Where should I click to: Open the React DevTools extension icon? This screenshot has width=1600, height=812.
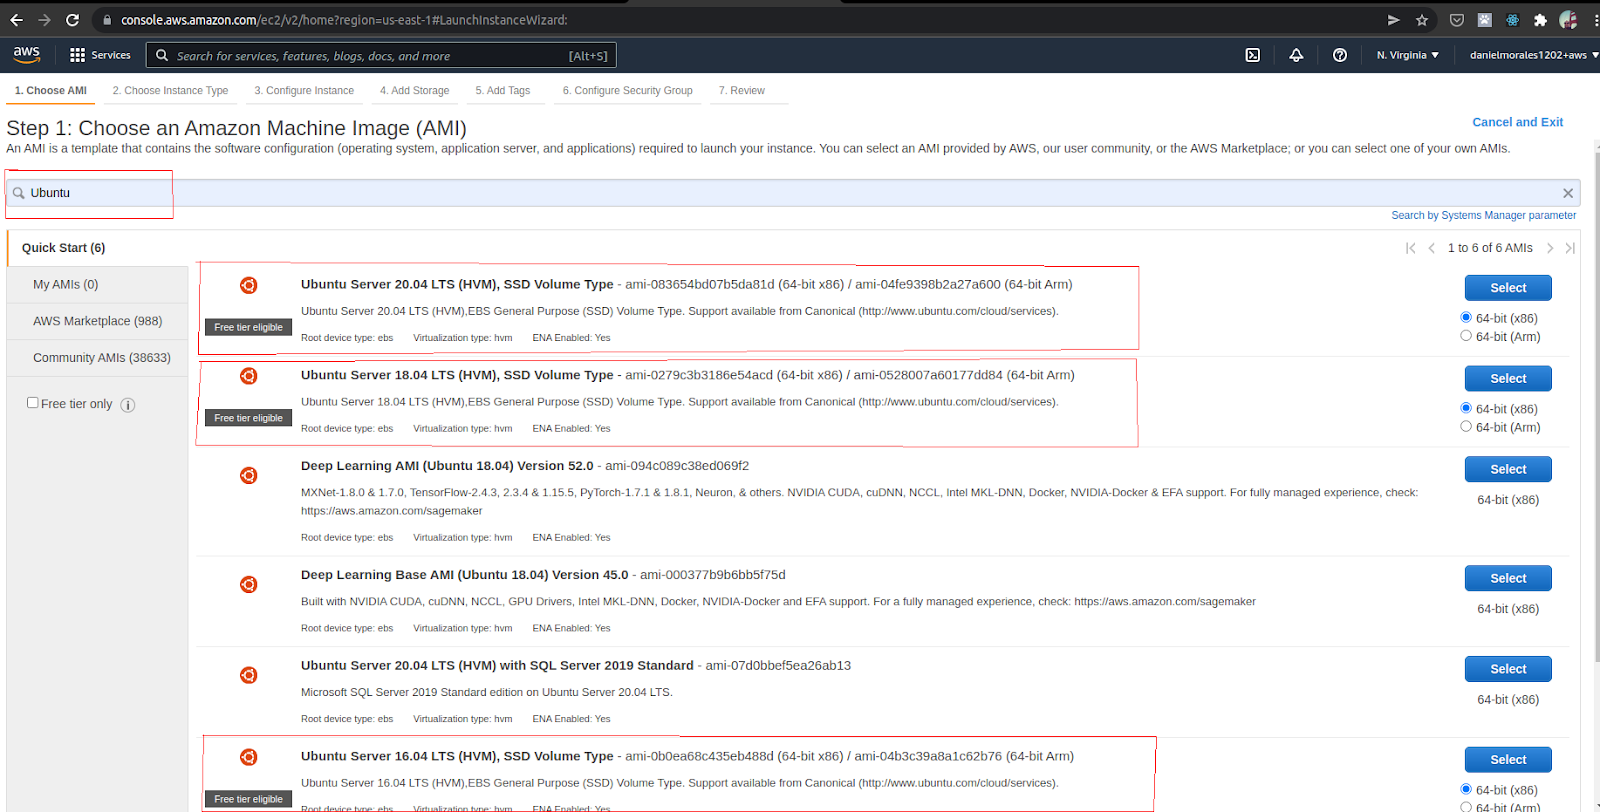tap(1512, 20)
